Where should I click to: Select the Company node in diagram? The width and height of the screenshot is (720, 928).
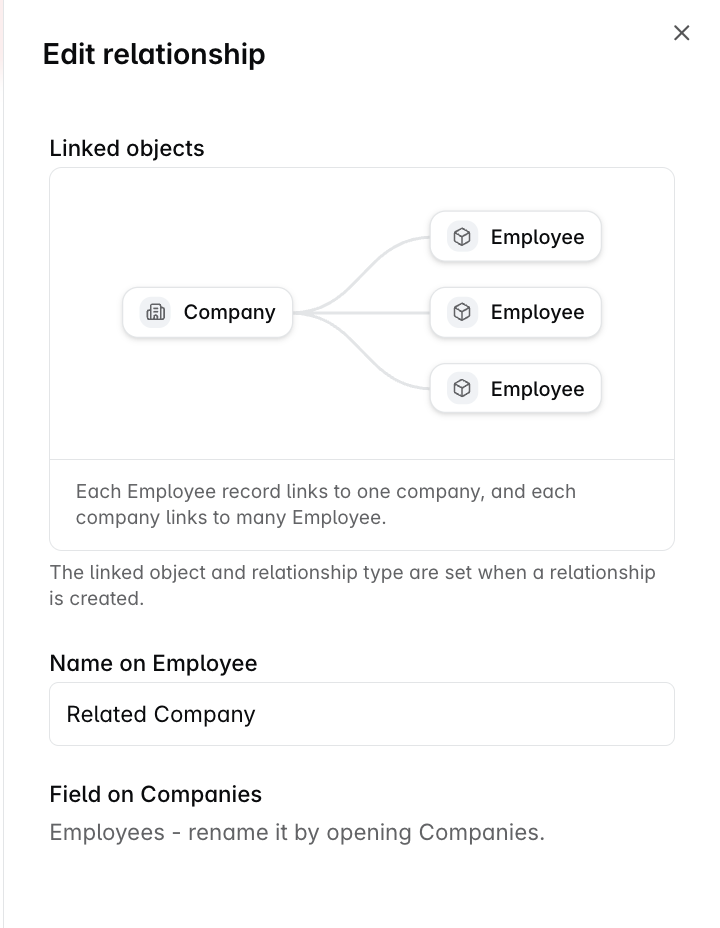208,312
